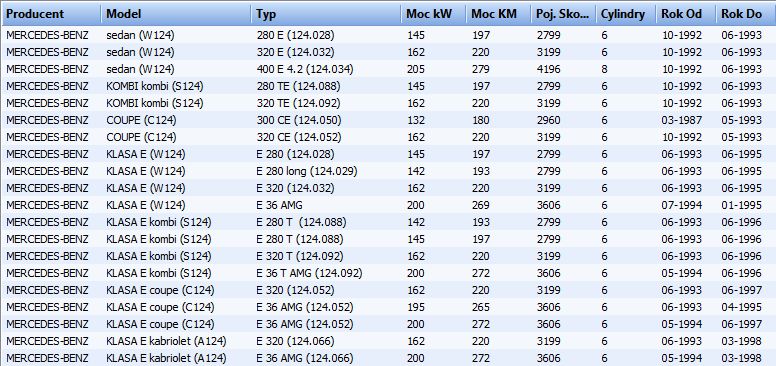776x366 pixels.
Task: Select the 320 CE (124.052) row
Action: [x=388, y=137]
